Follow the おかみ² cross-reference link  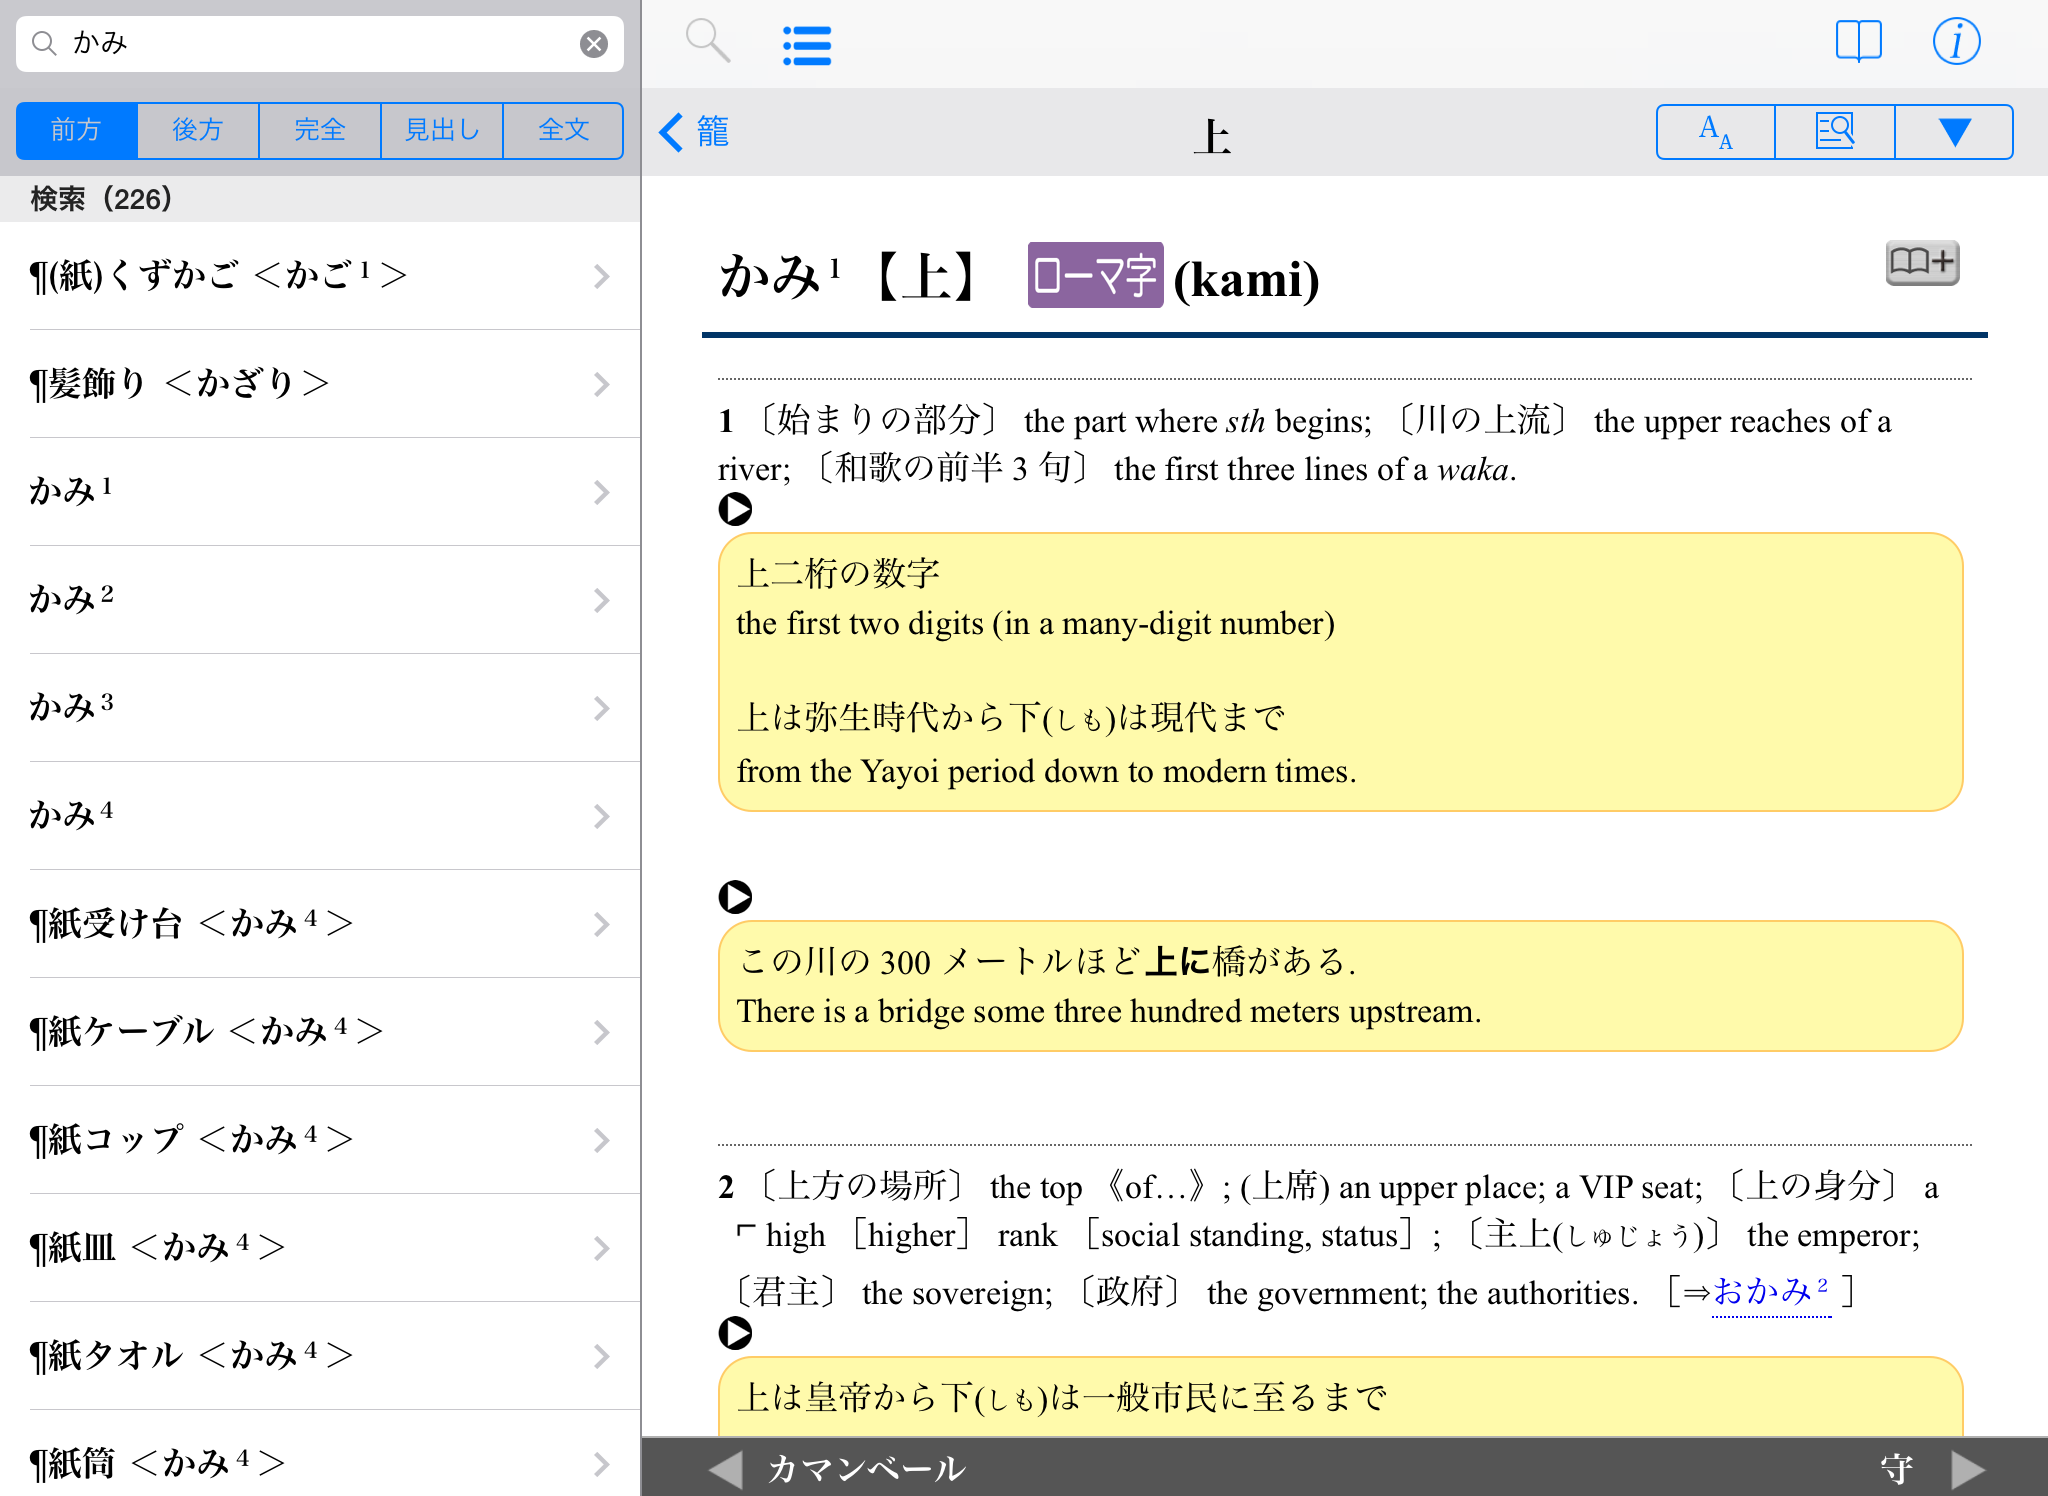1770,1292
